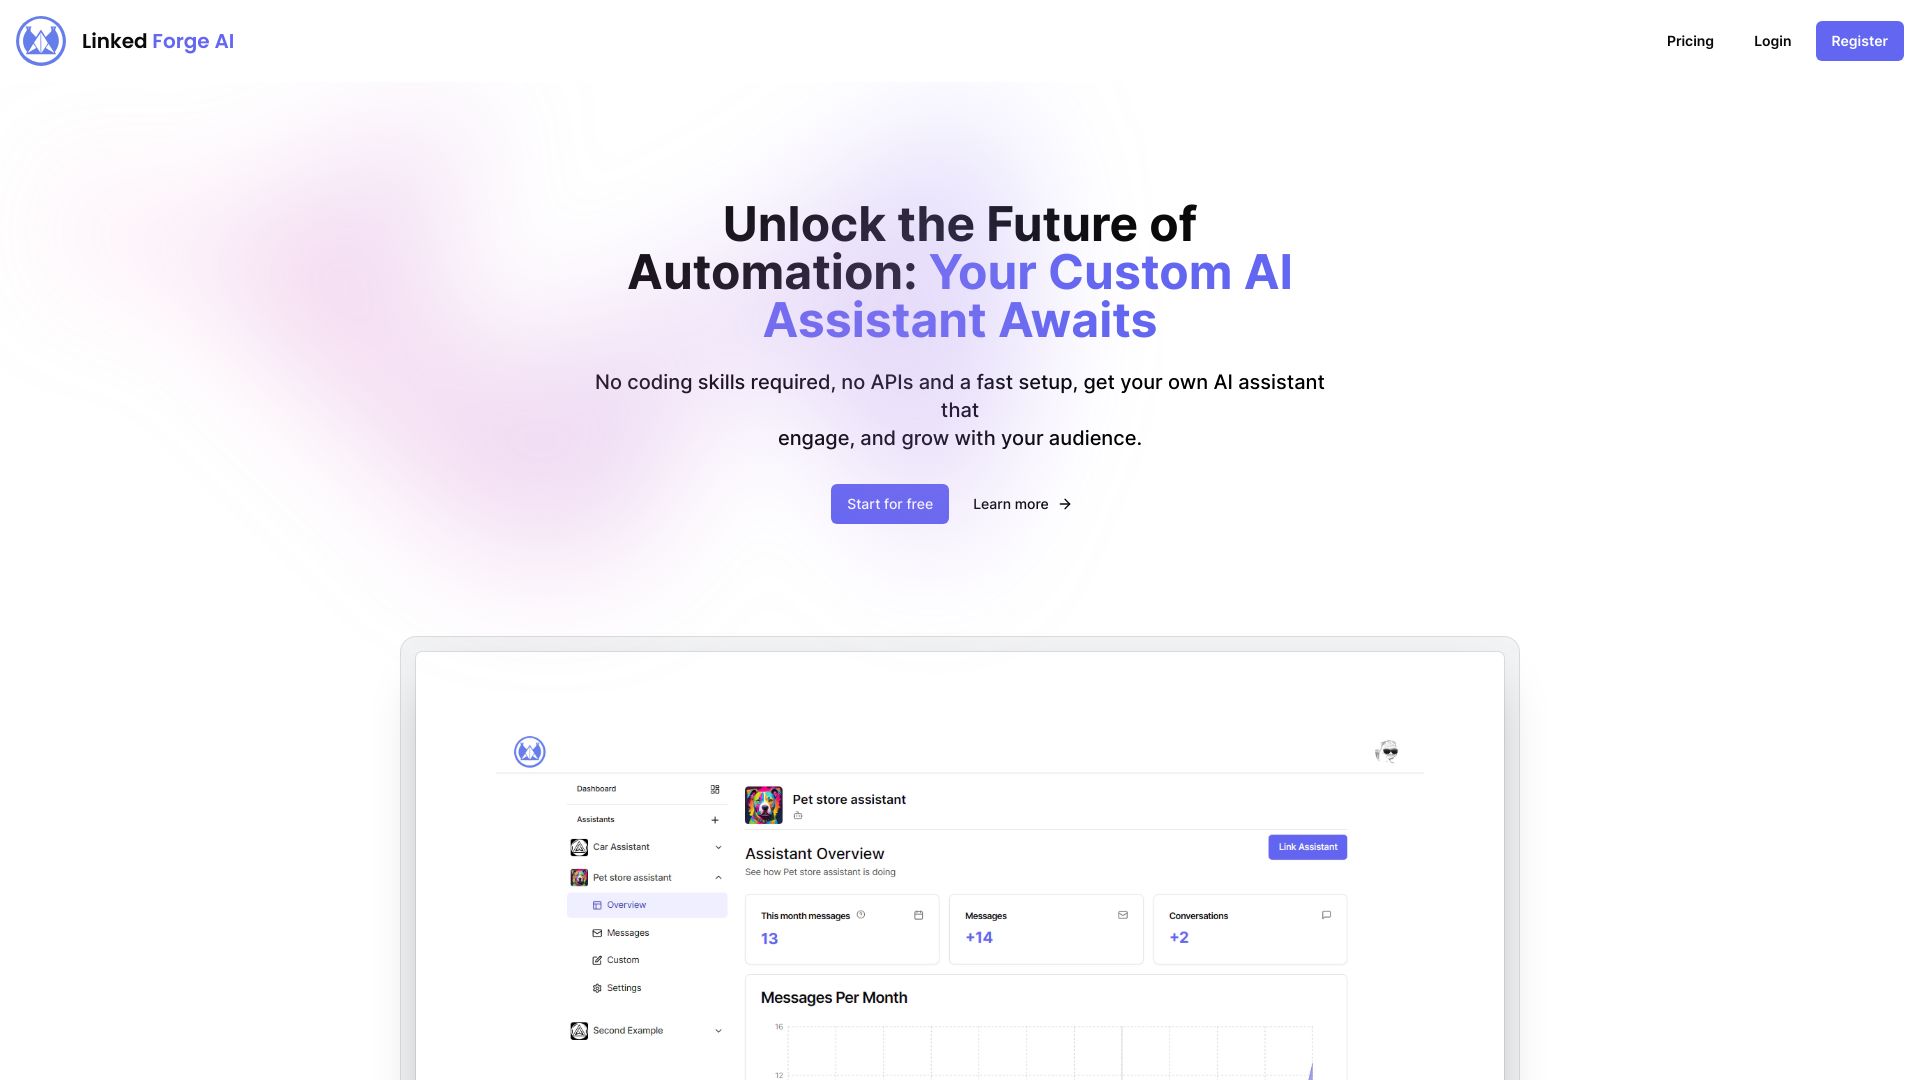Click the Pet store assistant avatar icon

tap(764, 804)
